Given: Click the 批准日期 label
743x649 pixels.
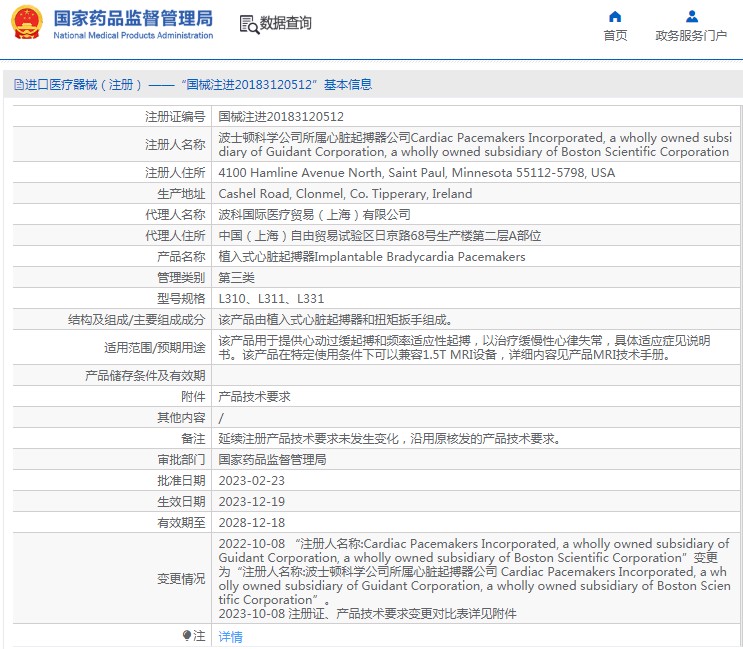Looking at the screenshot, I should pos(181,480).
